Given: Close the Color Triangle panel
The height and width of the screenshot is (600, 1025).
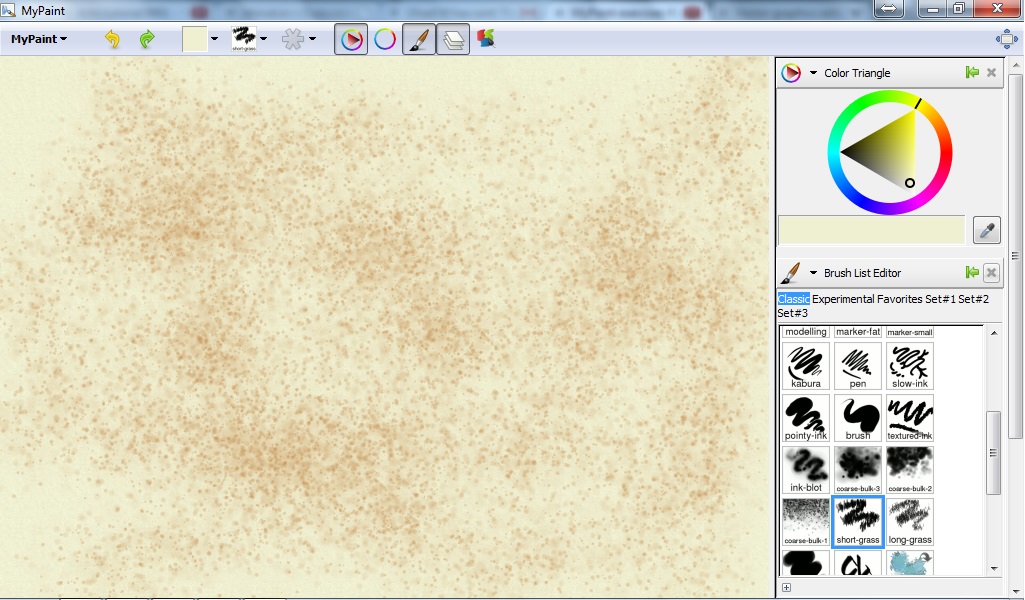Looking at the screenshot, I should click(992, 73).
